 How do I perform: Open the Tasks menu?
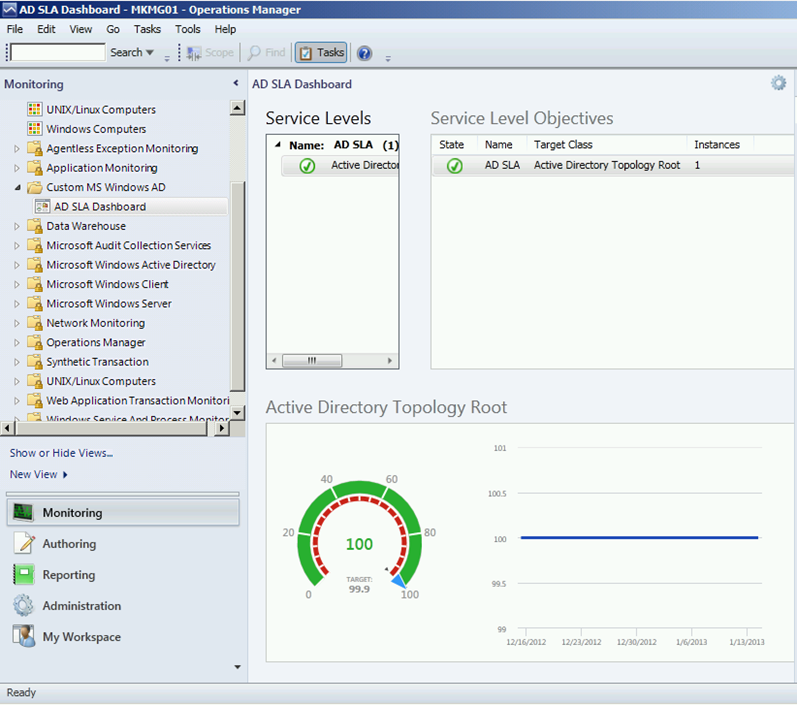tap(147, 29)
